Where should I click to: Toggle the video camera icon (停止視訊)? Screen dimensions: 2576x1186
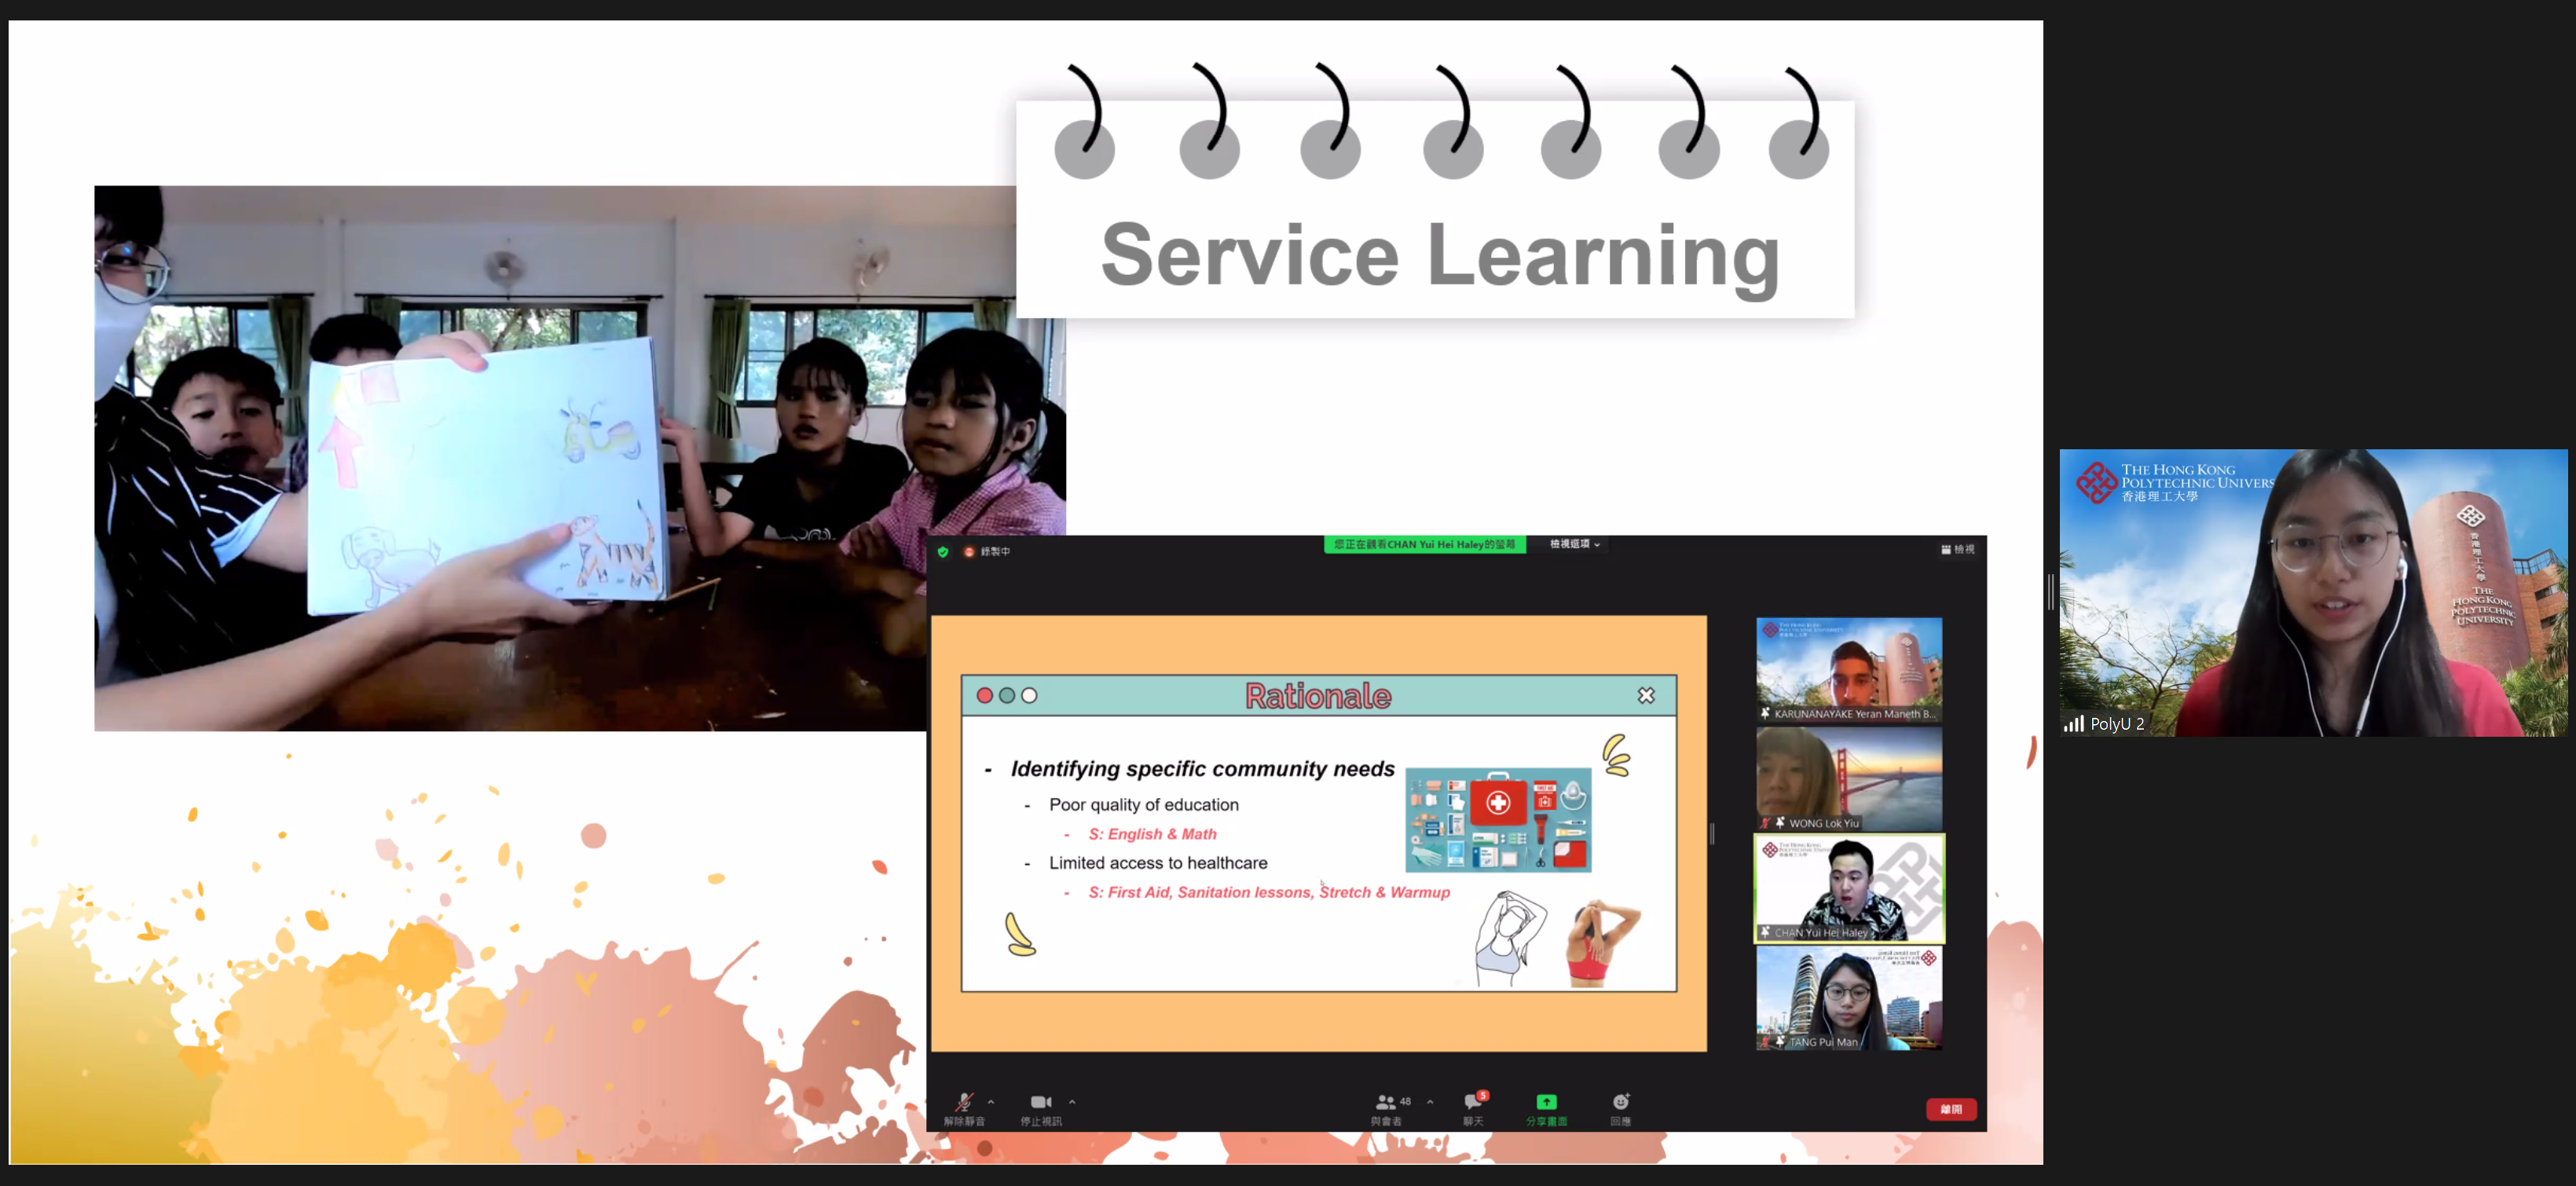[1040, 1102]
